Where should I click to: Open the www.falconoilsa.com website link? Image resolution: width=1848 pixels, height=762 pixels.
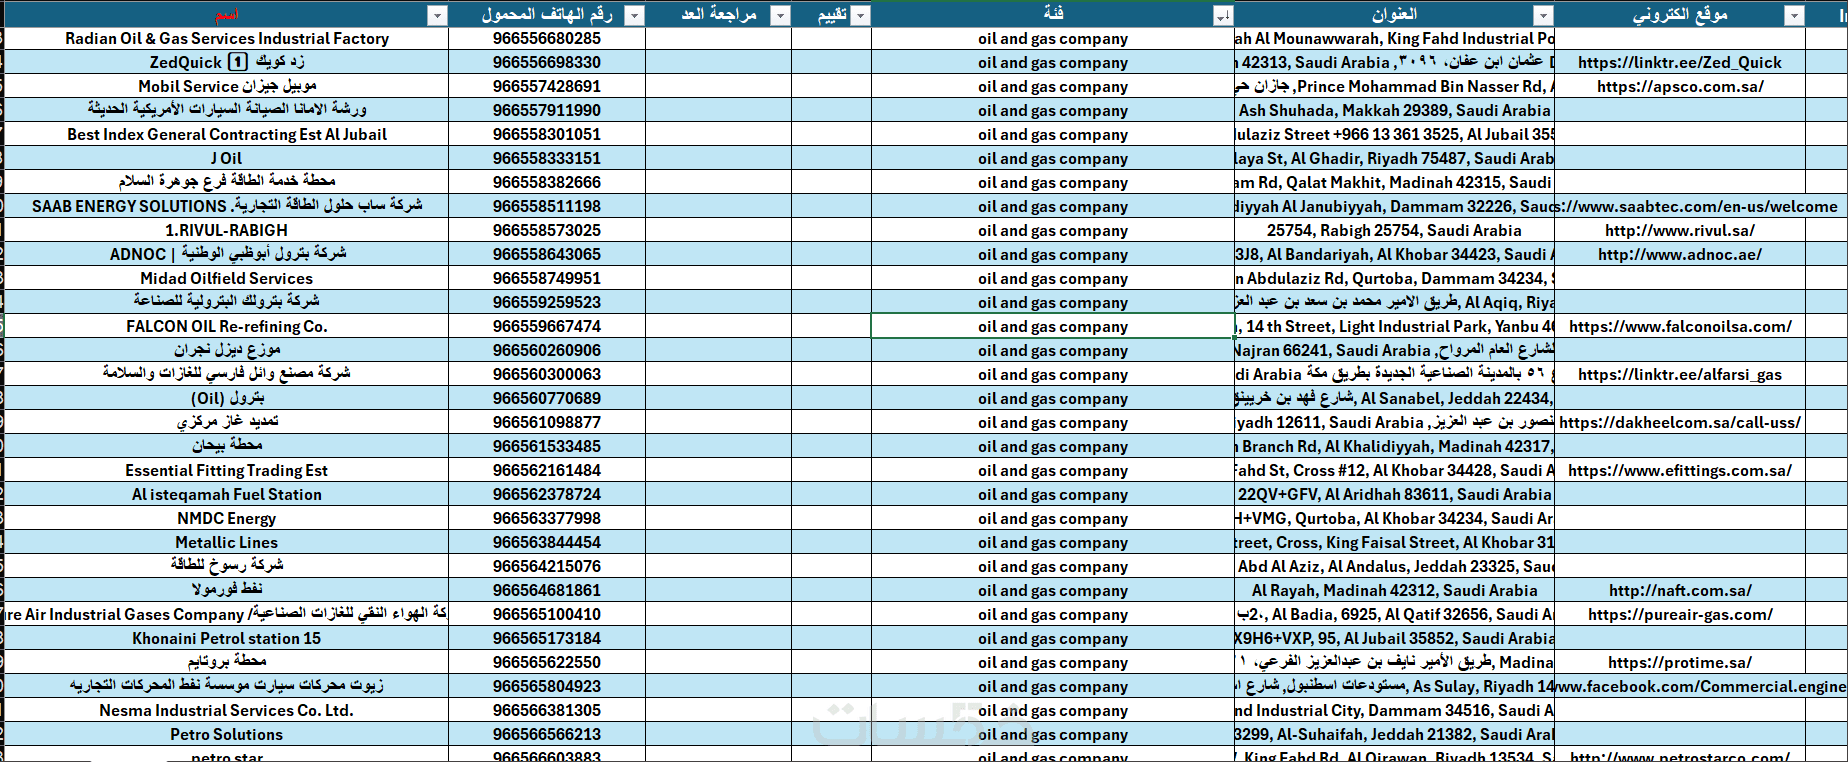1680,326
